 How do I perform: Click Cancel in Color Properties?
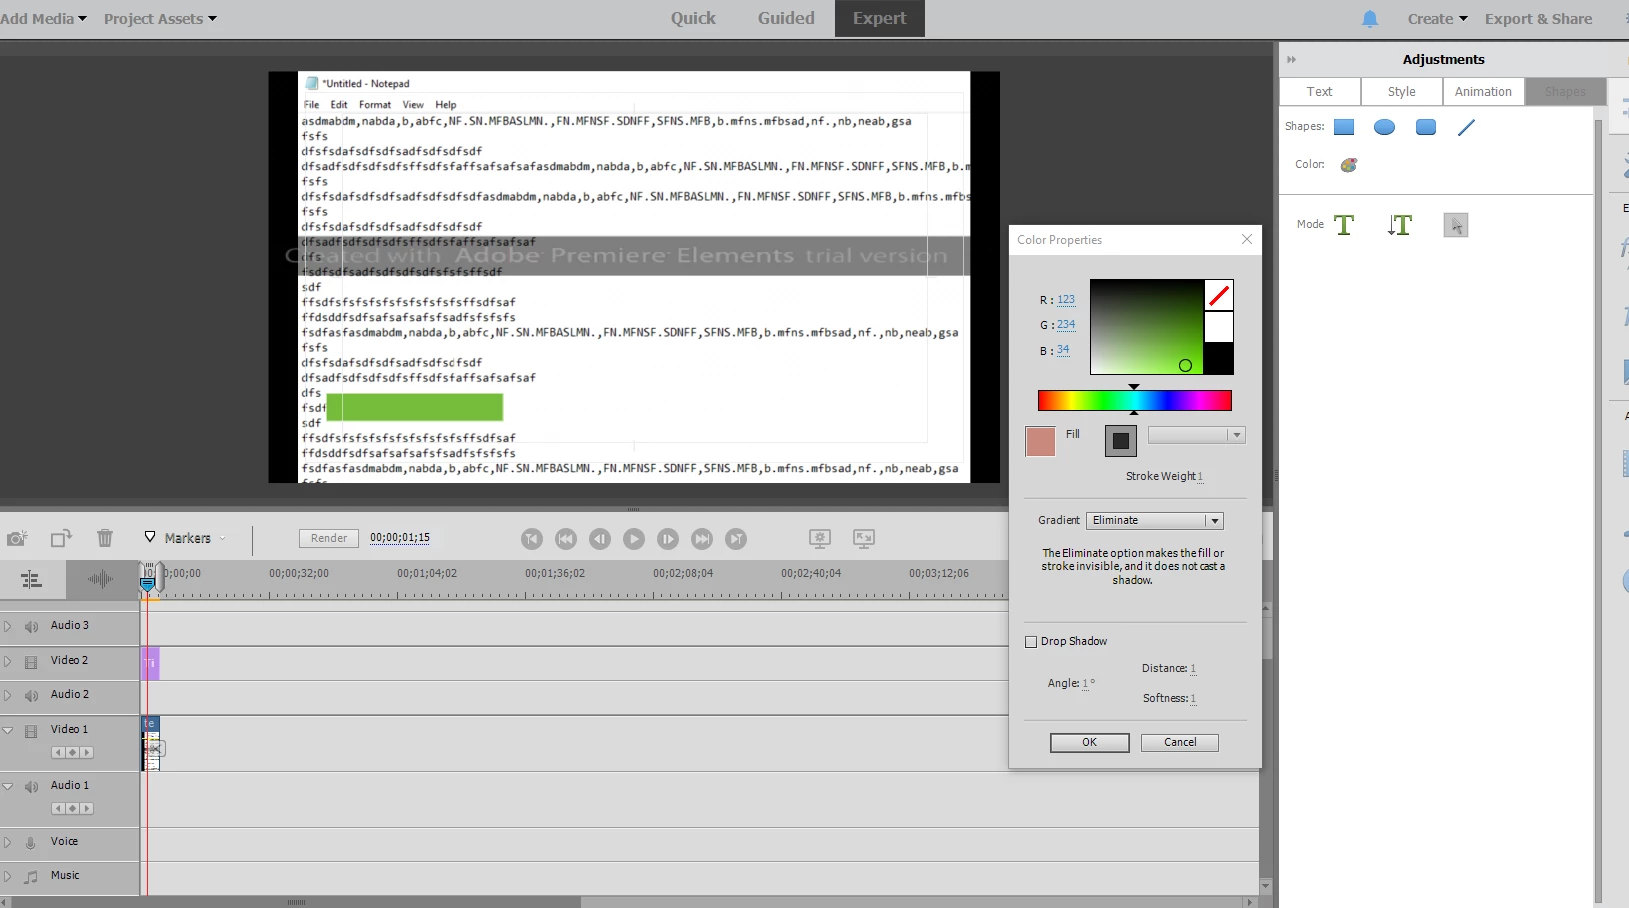click(x=1180, y=743)
